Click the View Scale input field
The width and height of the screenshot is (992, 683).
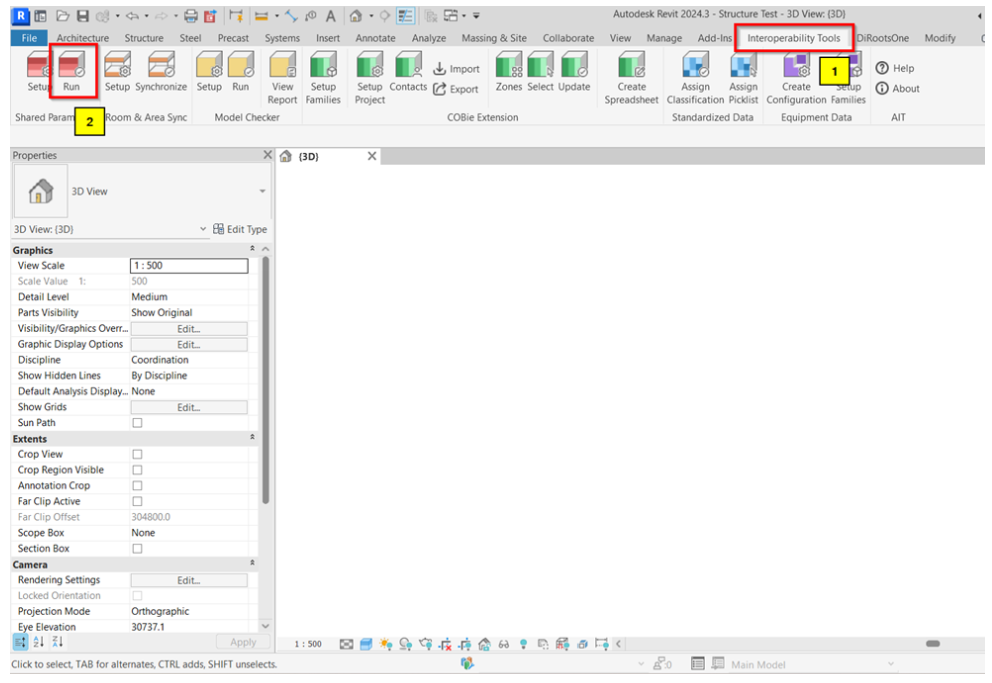tap(189, 266)
